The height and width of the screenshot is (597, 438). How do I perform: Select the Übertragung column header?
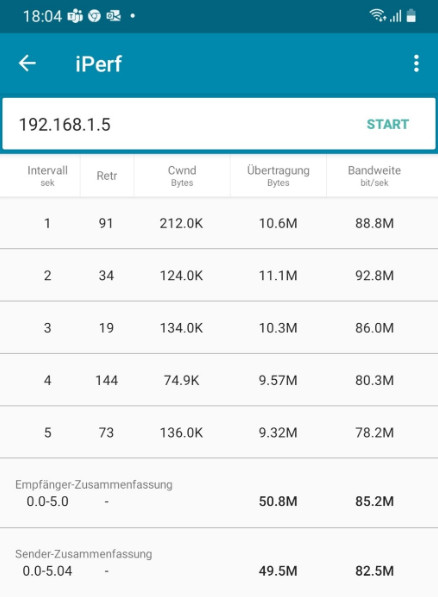pos(278,176)
